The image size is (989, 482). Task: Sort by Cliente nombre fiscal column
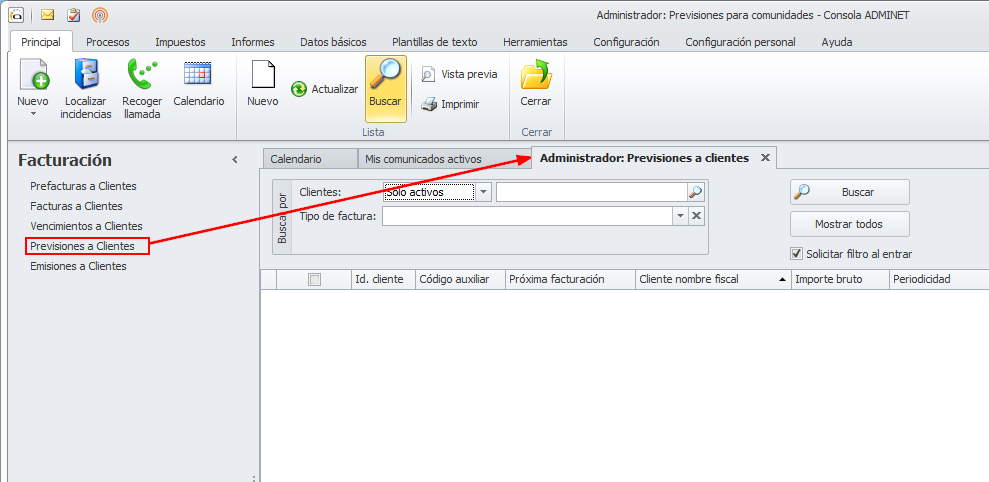(713, 279)
